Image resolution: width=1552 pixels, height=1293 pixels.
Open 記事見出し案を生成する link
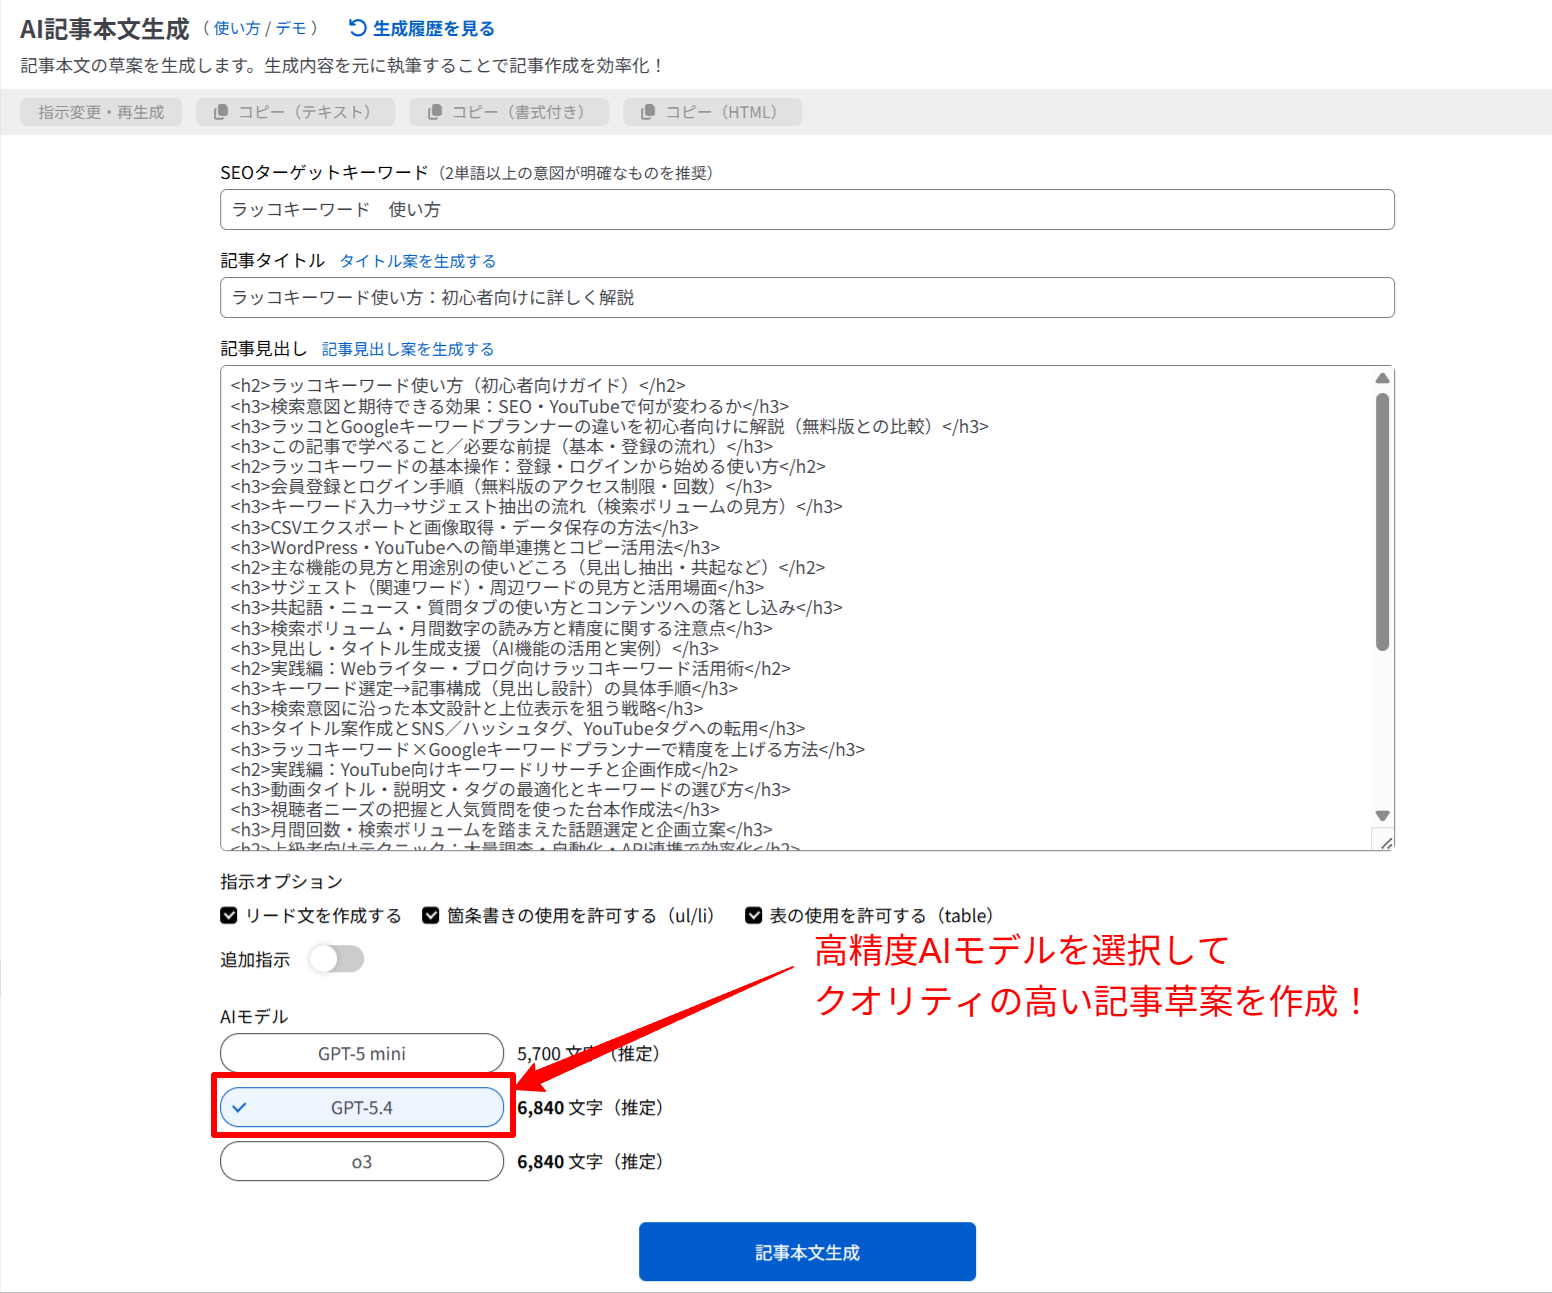[407, 349]
